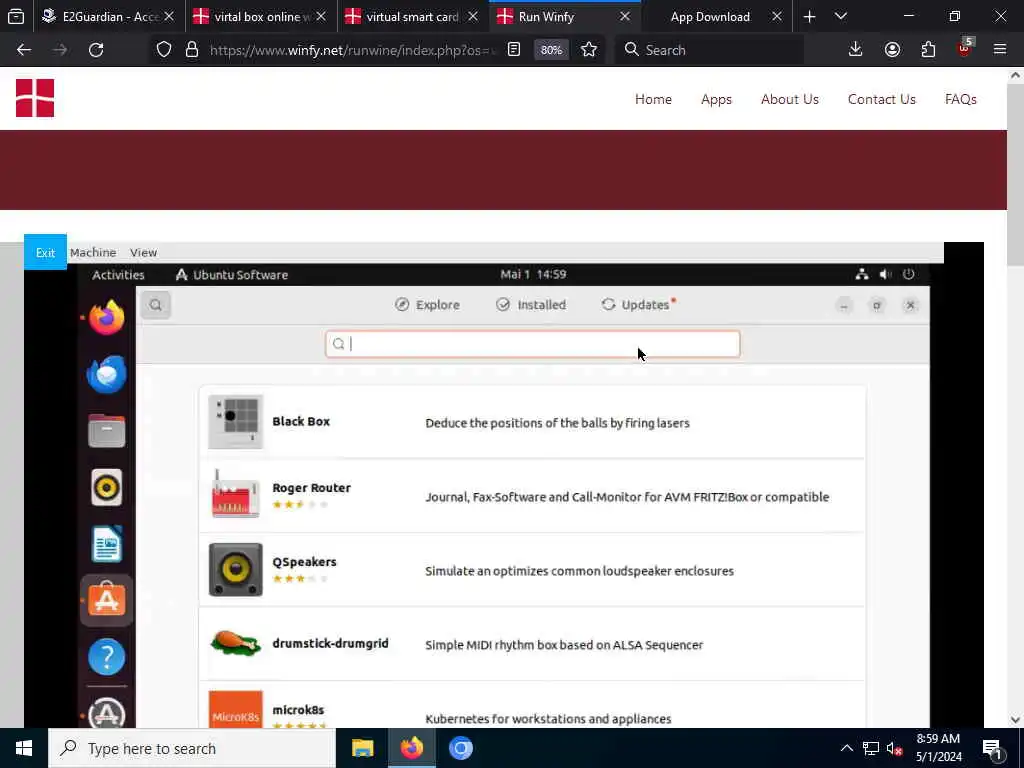Click the Exit button
This screenshot has height=768, width=1024.
(45, 252)
